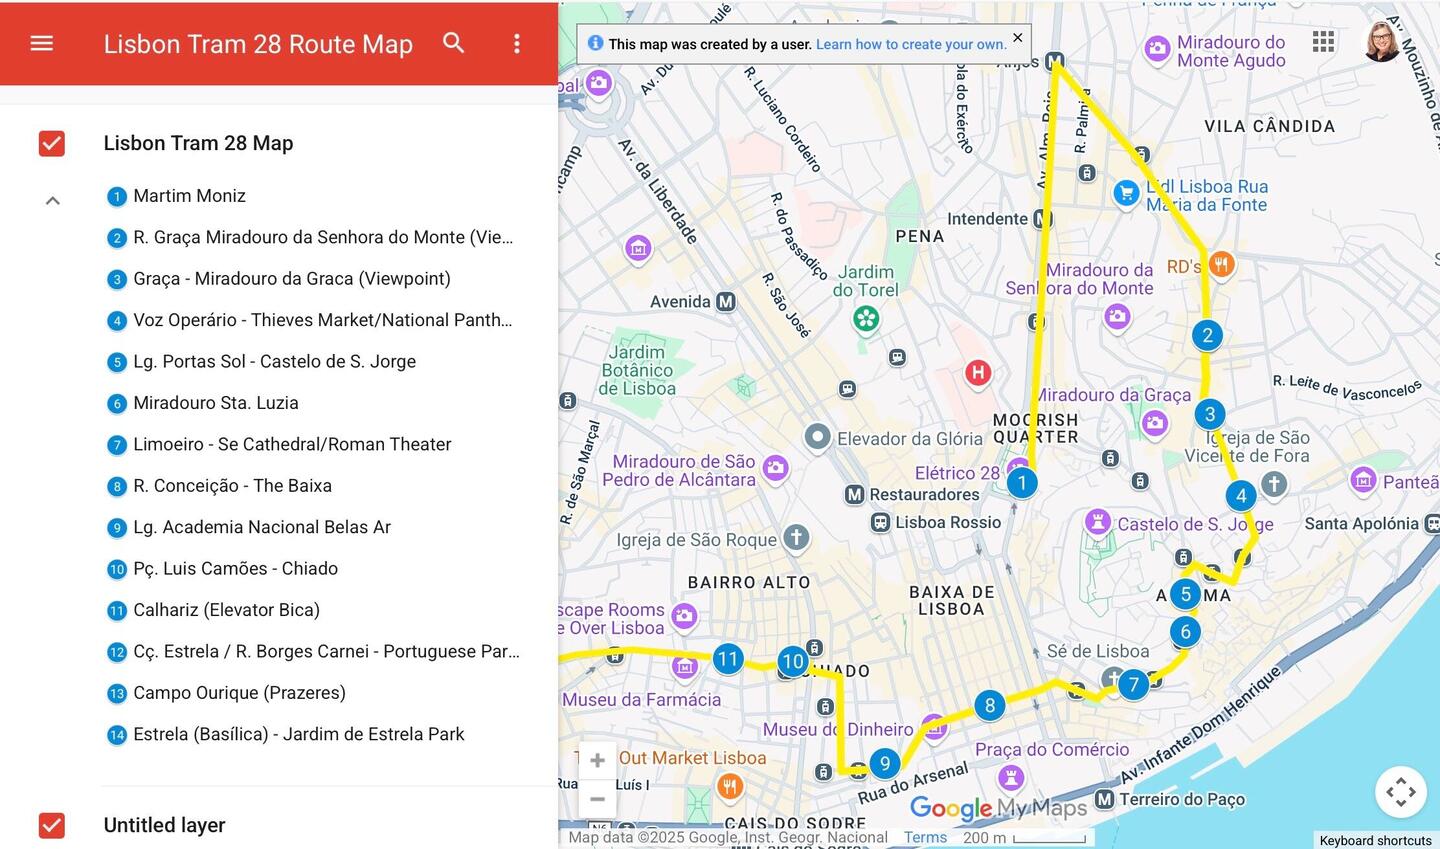The height and width of the screenshot is (849, 1440).
Task: Click map marker number 8
Action: 990,705
